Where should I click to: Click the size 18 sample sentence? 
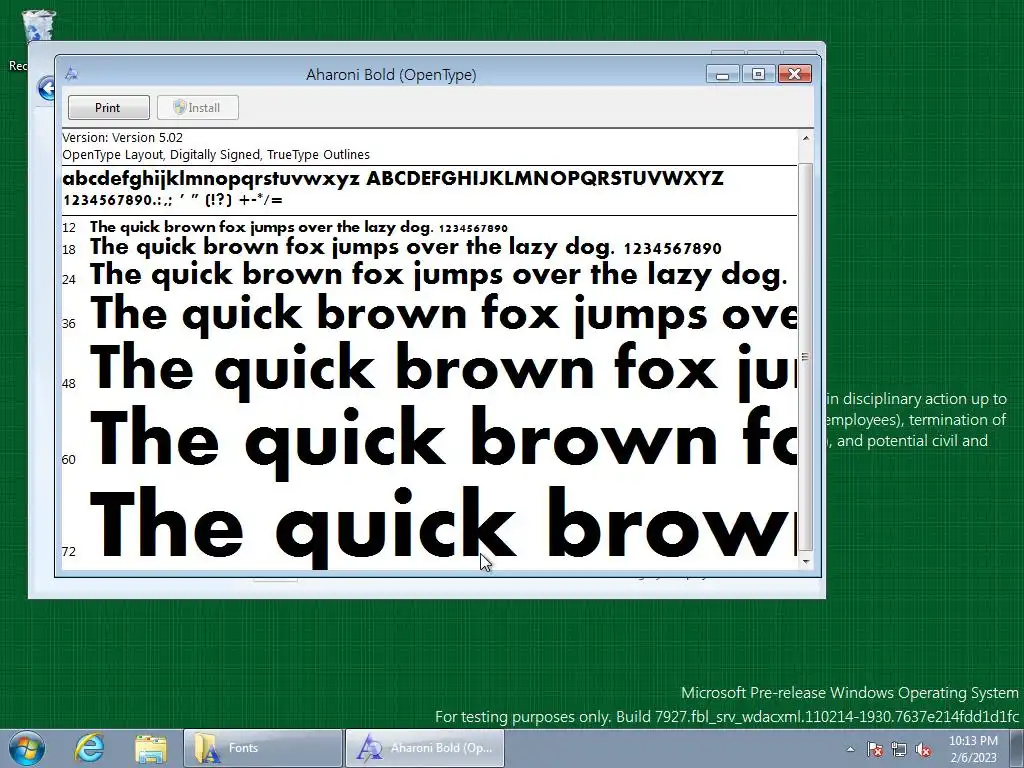pyautogui.click(x=406, y=248)
